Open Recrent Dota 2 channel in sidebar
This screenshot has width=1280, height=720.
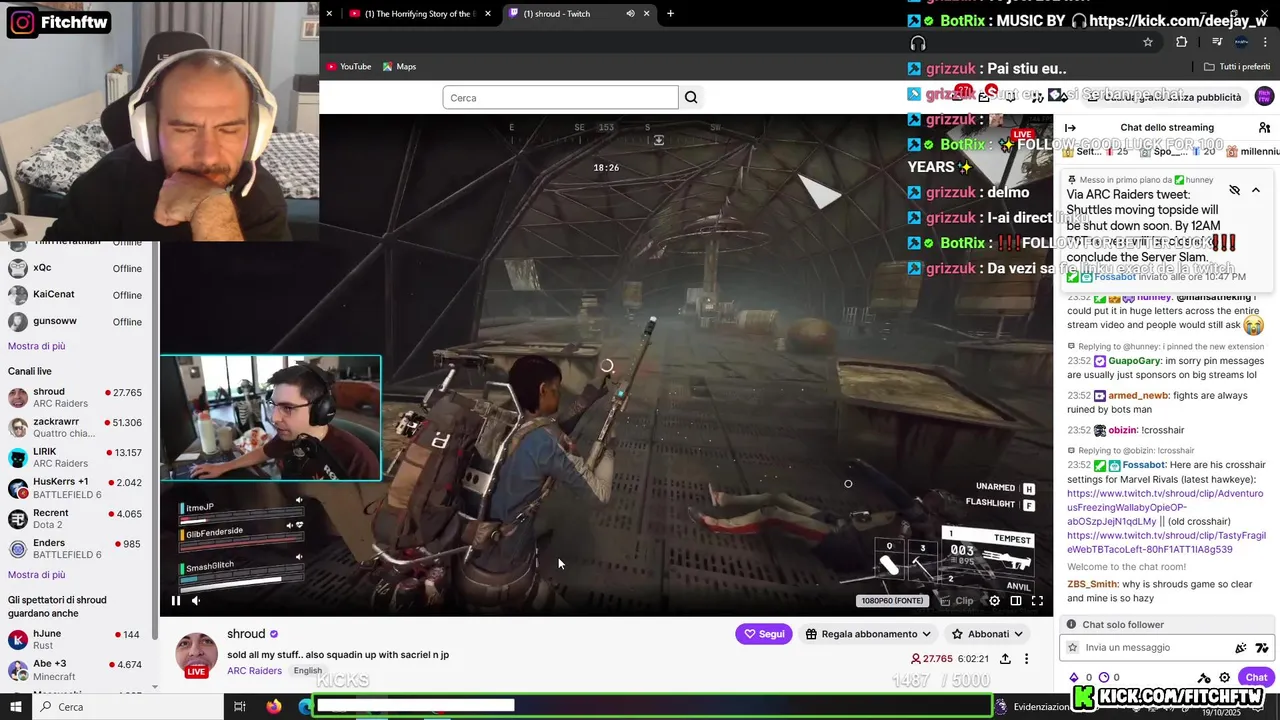[75, 519]
